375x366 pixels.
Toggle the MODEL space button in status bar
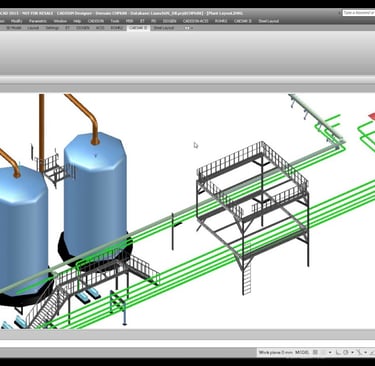click(302, 352)
